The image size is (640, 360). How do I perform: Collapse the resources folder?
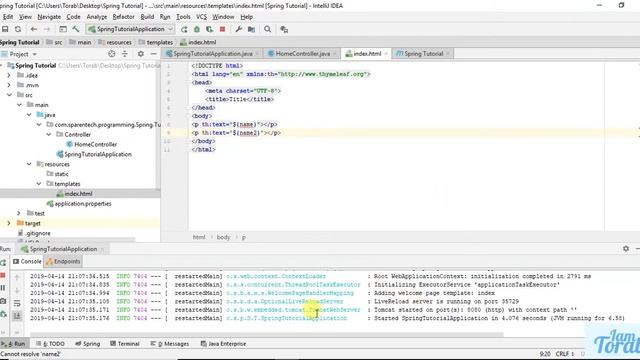[29, 164]
